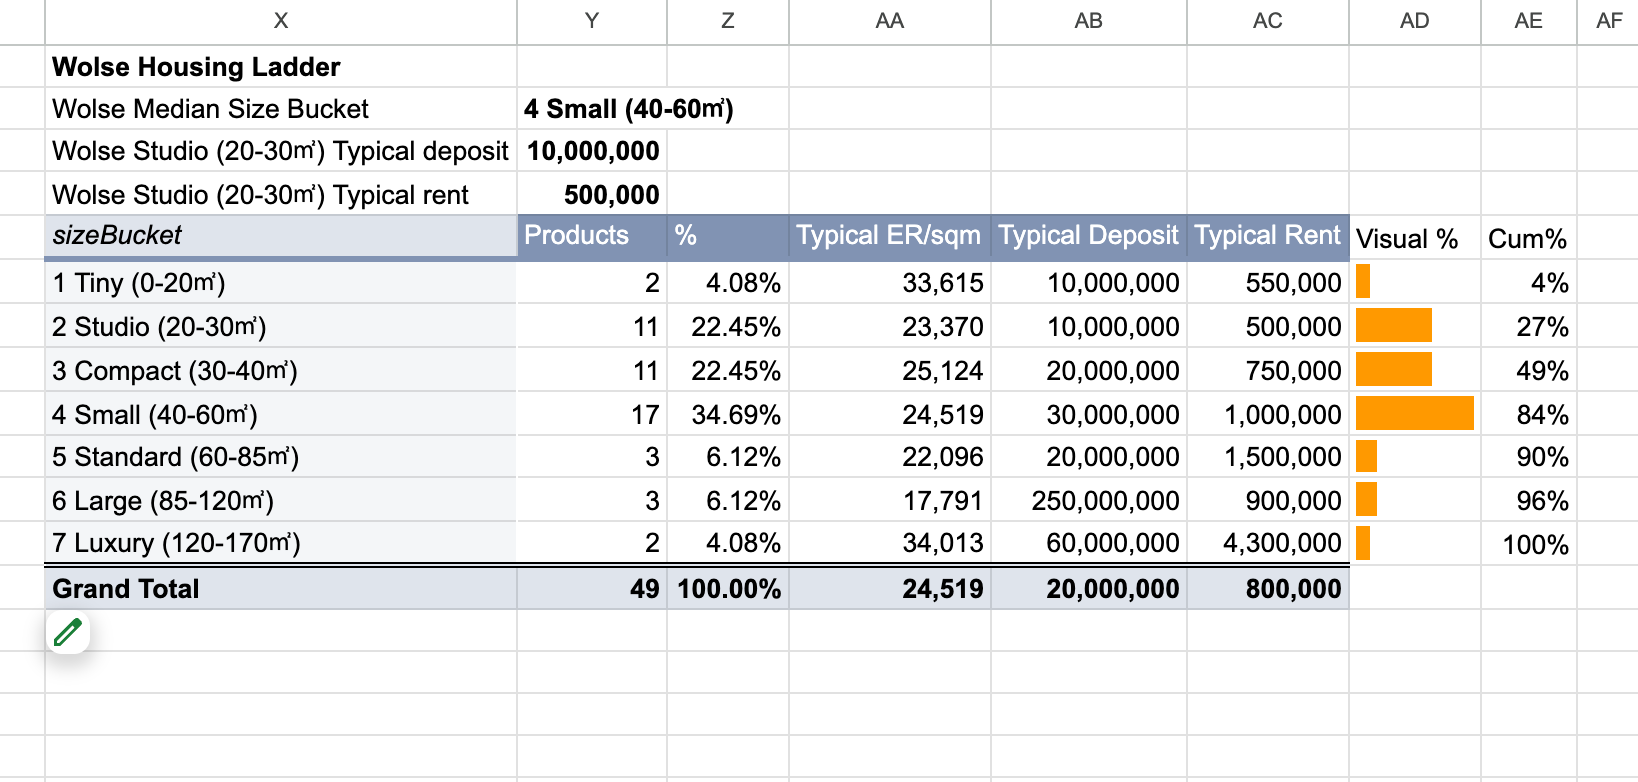Click the 1,500,000 rent value

click(1268, 457)
